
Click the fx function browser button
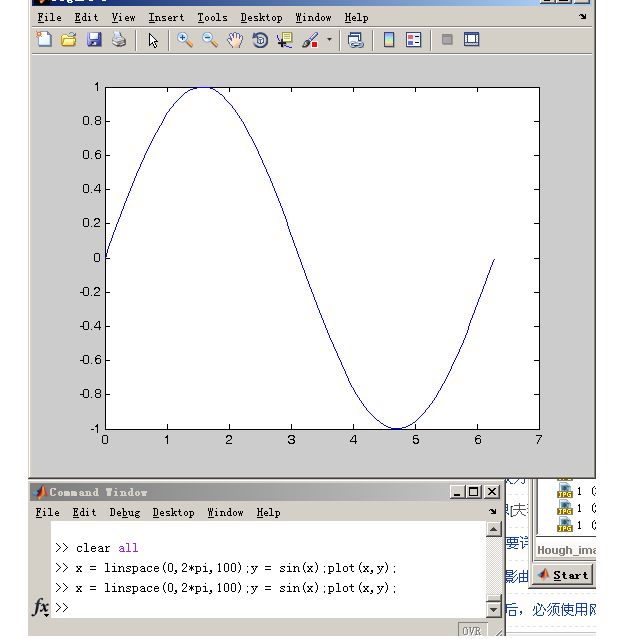click(x=41, y=607)
